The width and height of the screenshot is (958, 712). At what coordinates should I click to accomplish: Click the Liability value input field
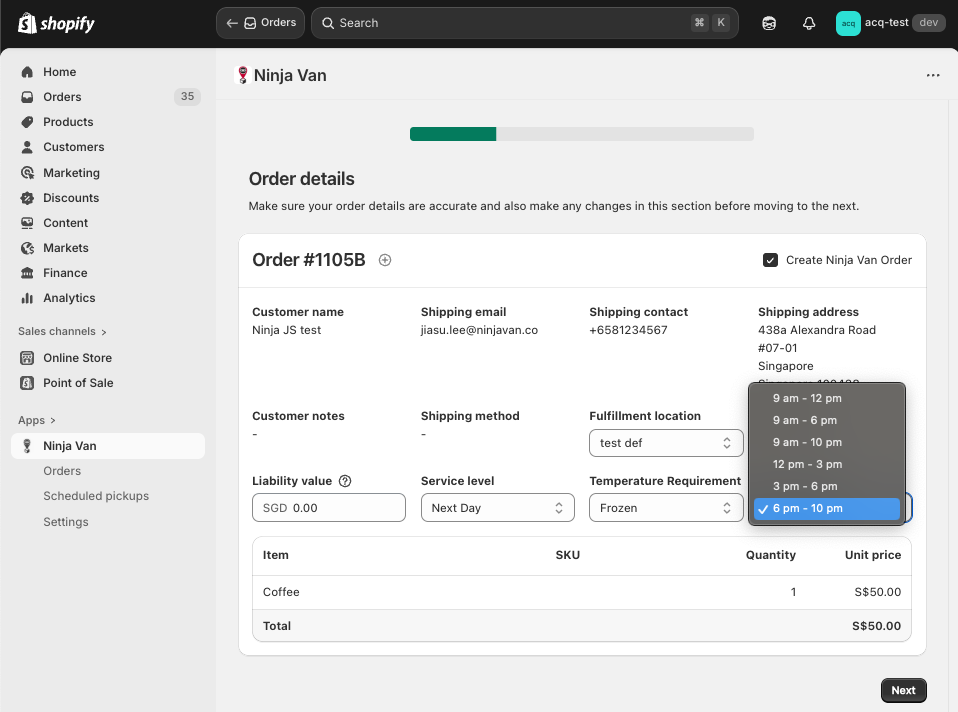pyautogui.click(x=345, y=508)
